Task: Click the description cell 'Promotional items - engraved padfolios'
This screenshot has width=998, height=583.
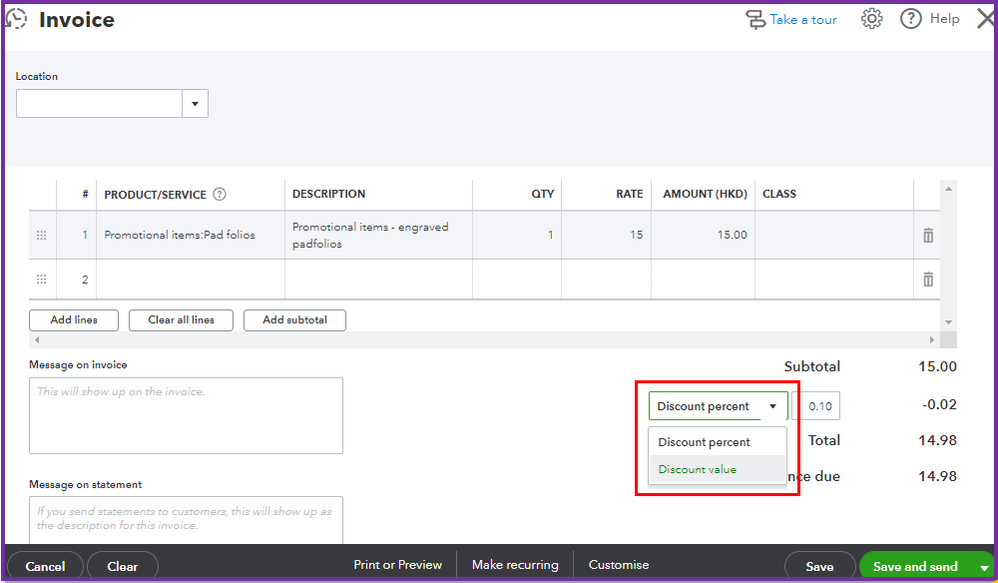Action: pos(379,235)
